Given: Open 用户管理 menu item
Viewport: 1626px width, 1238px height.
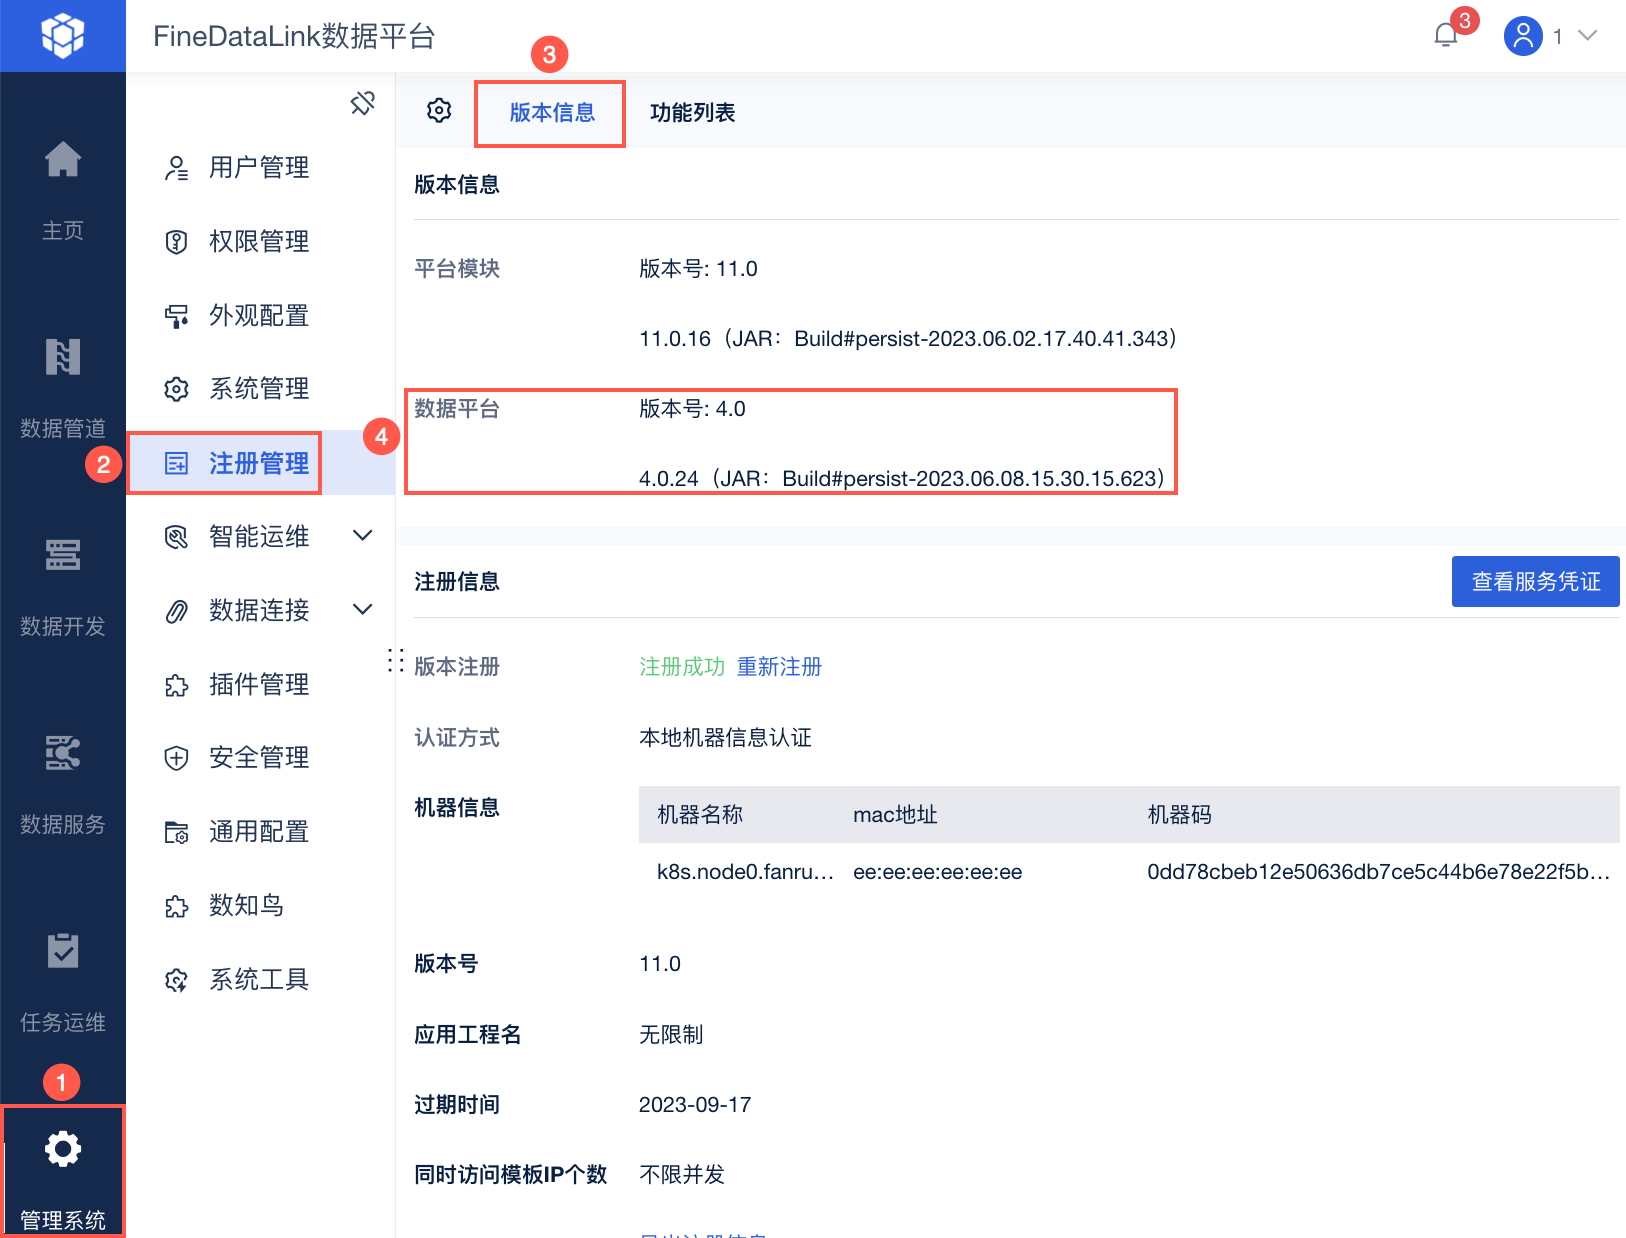Looking at the screenshot, I should 260,168.
